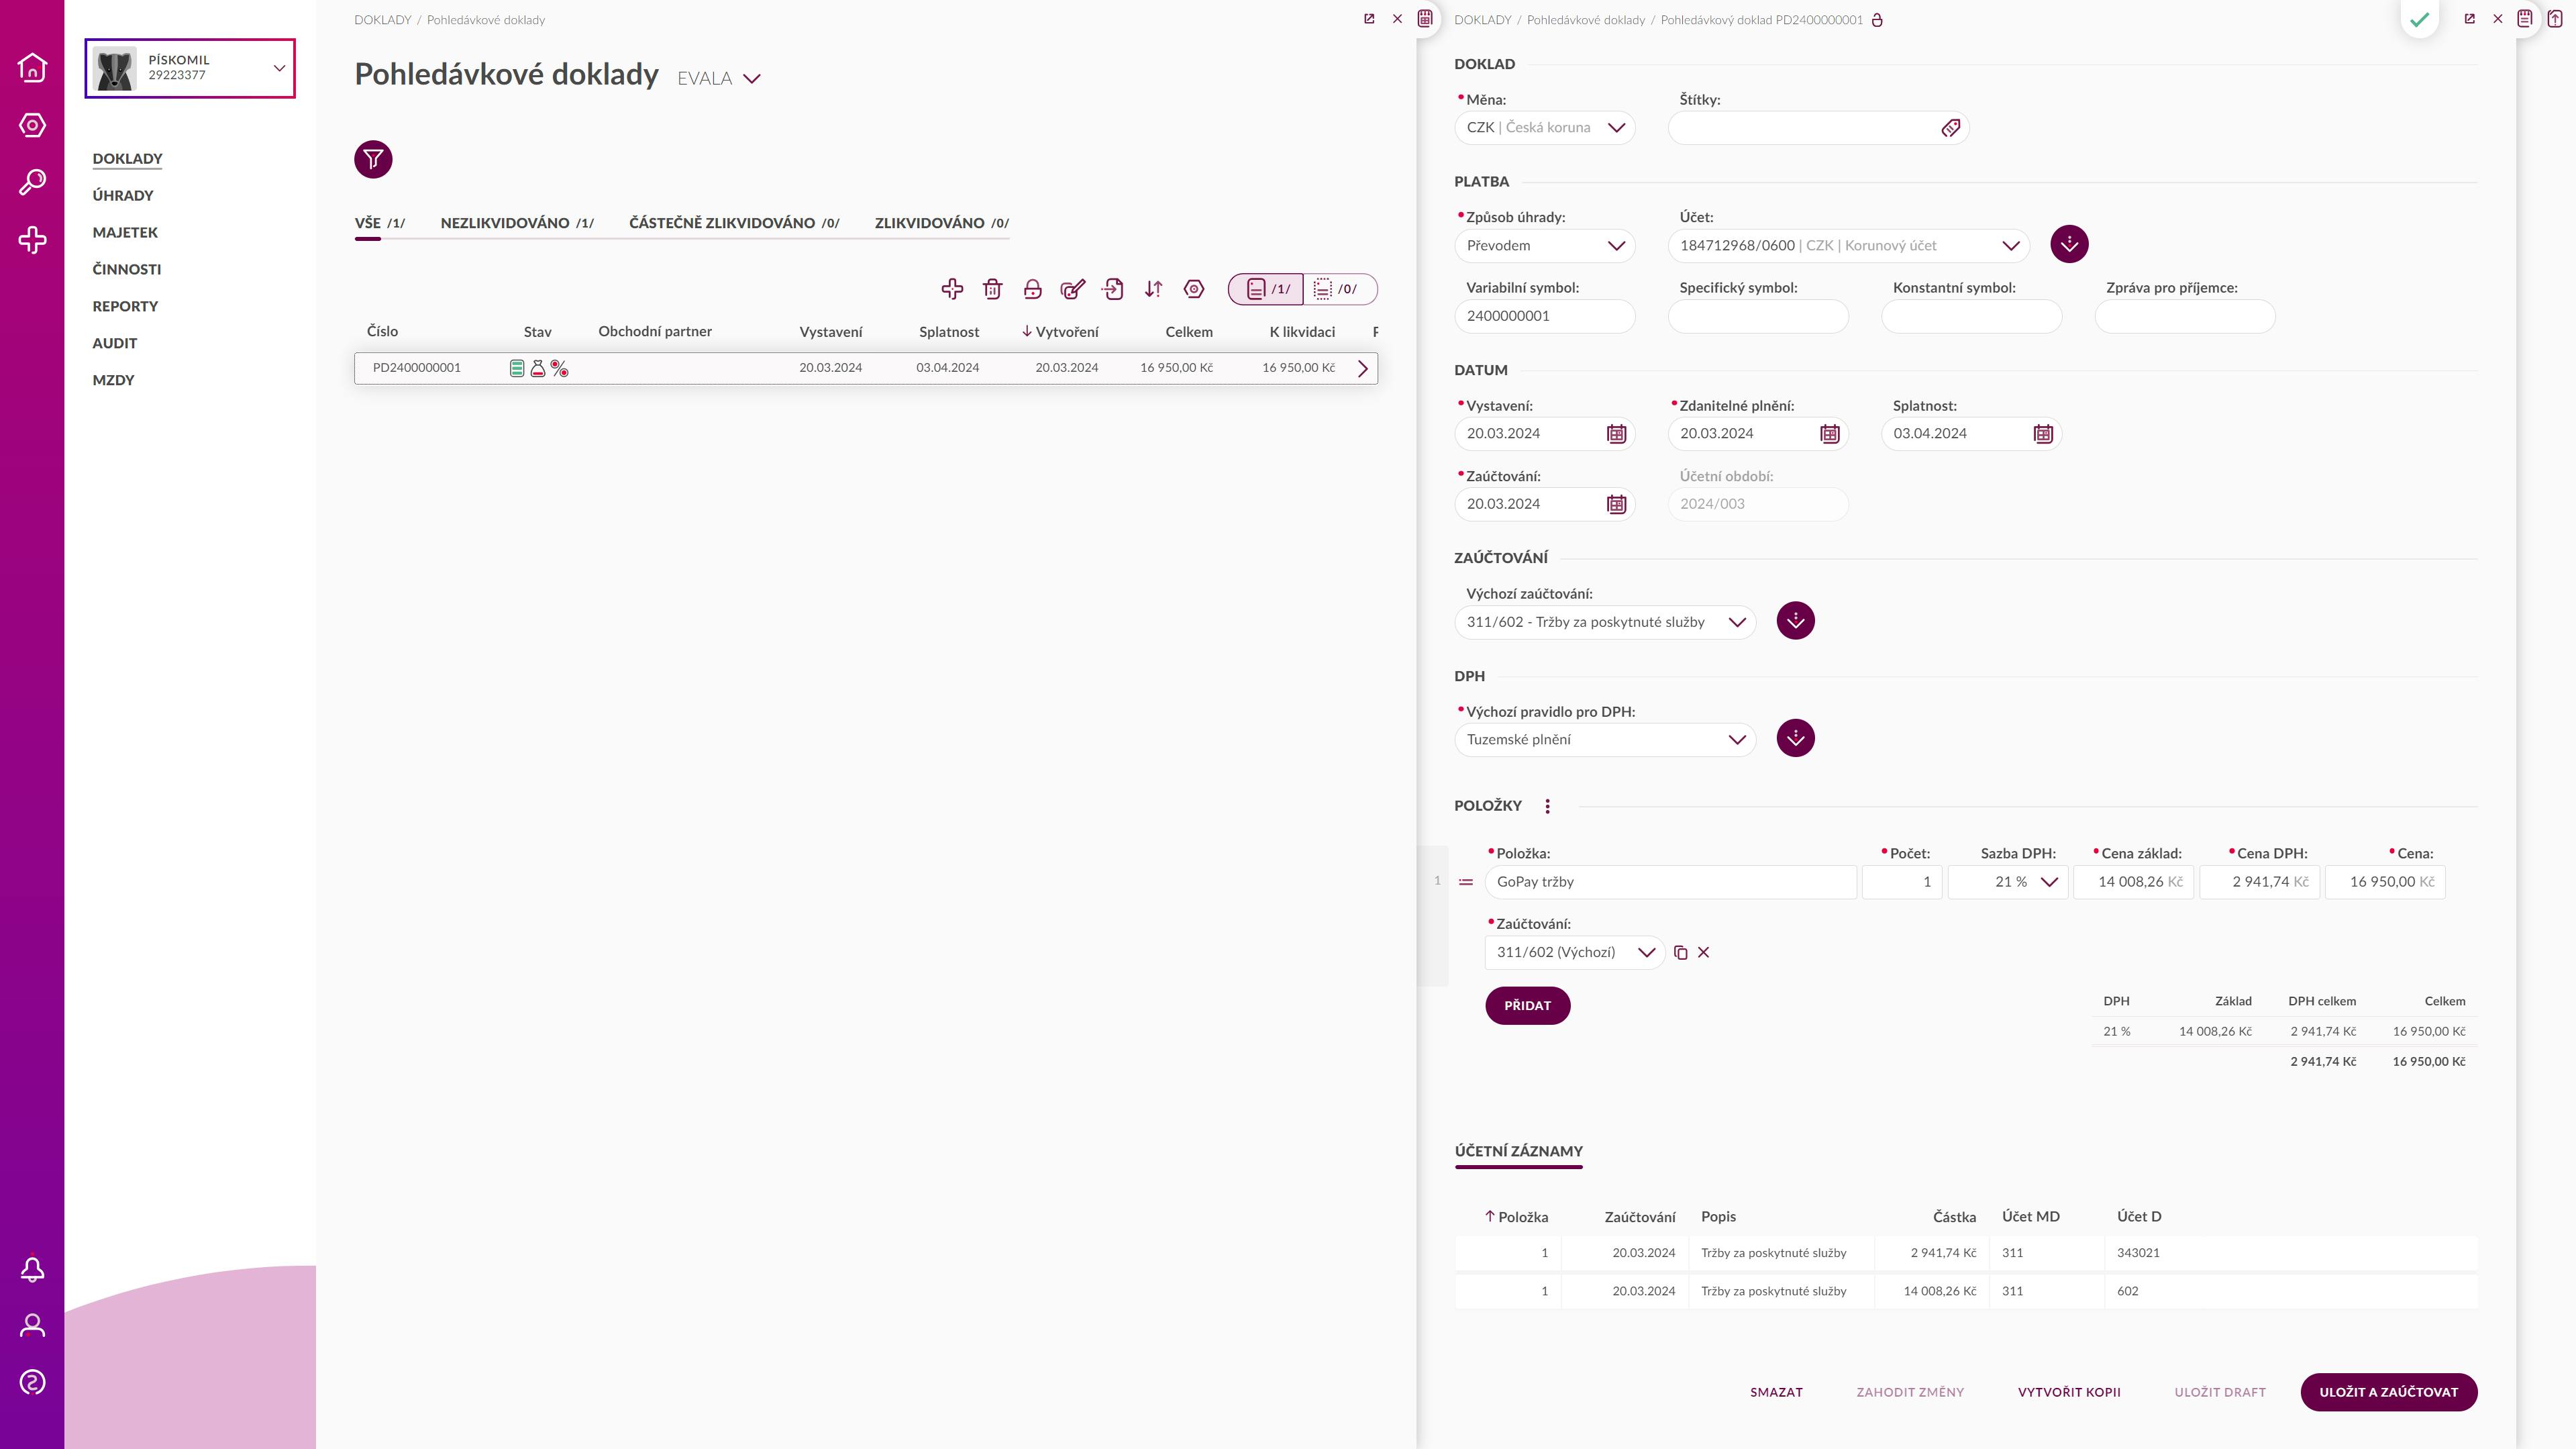
Task: Switch to NEZLIKVIDOVÁNO tab
Action: (517, 223)
